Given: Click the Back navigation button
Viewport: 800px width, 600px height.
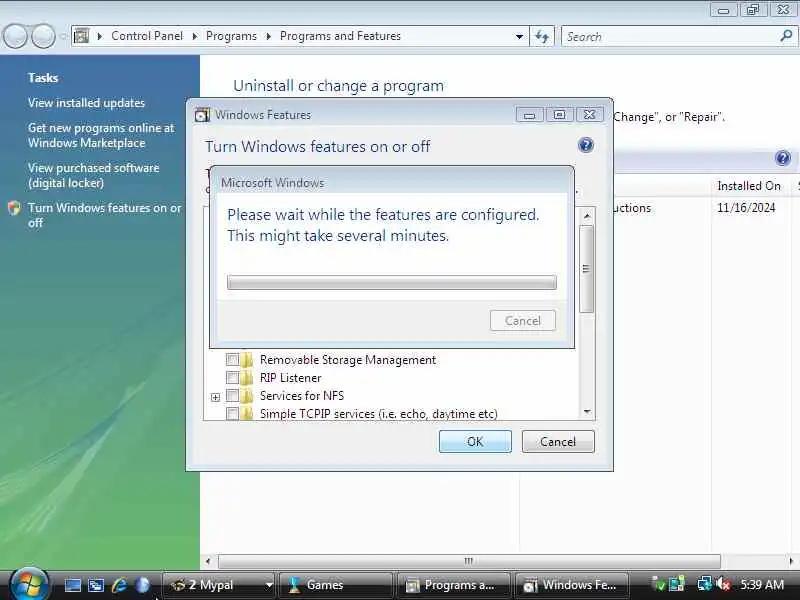Looking at the screenshot, I should click(15, 36).
